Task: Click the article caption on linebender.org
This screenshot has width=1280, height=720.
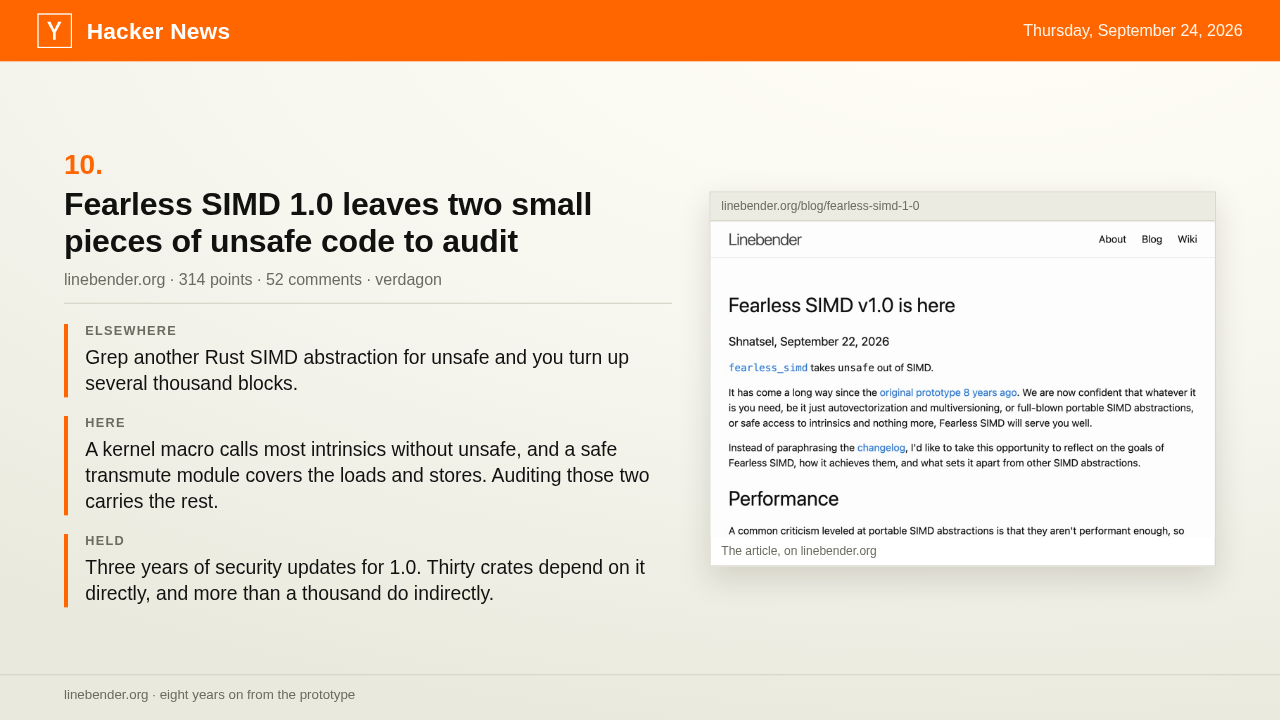Action: (x=799, y=551)
